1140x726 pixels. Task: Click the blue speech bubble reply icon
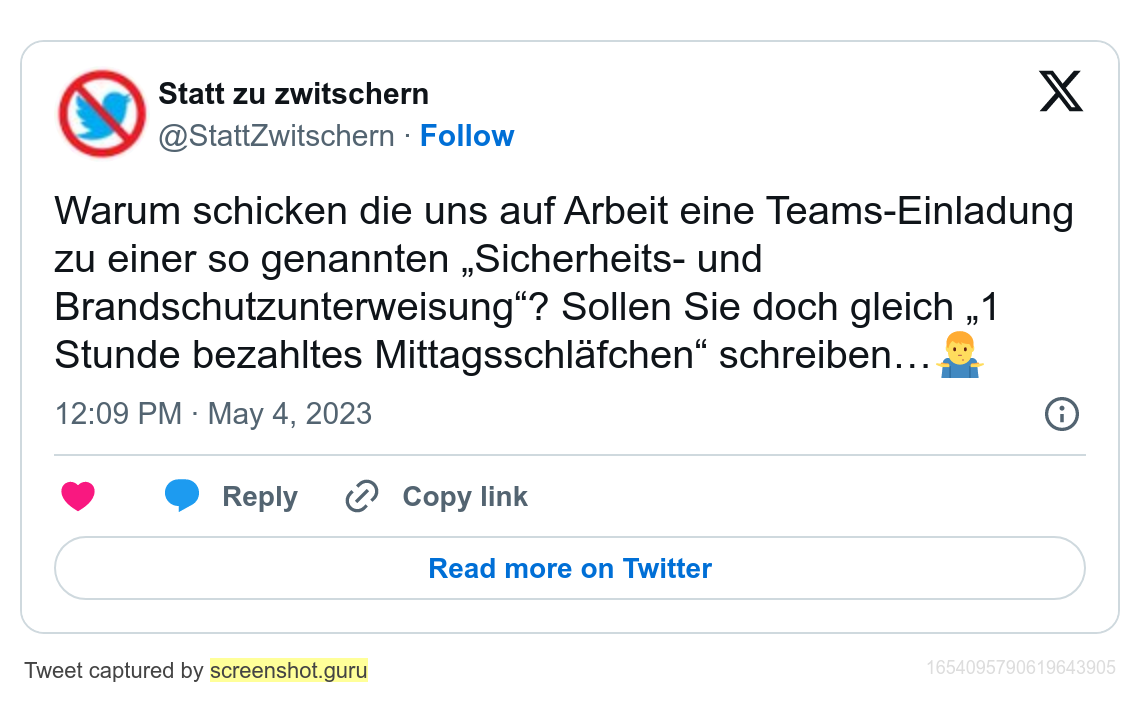181,496
